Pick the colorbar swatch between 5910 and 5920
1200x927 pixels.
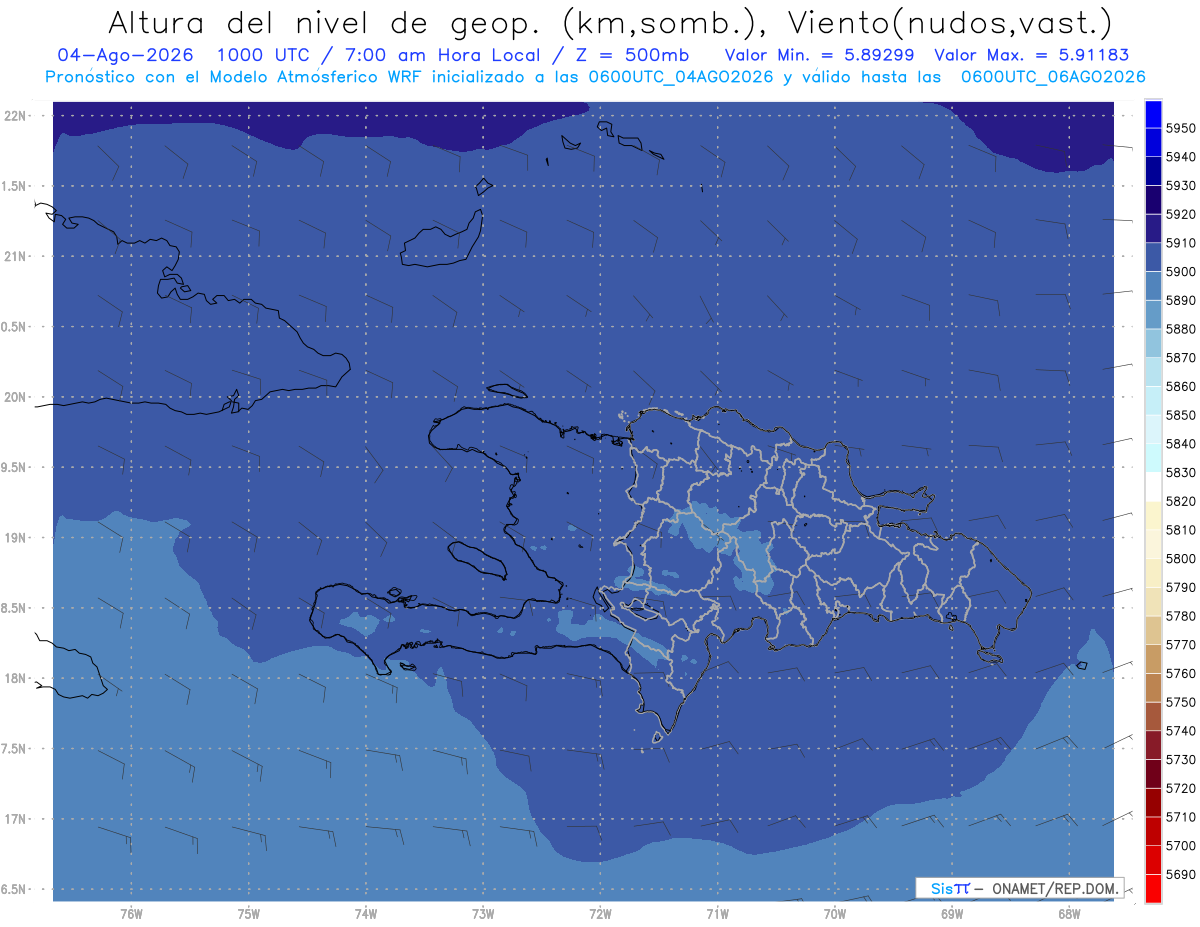pos(1153,229)
